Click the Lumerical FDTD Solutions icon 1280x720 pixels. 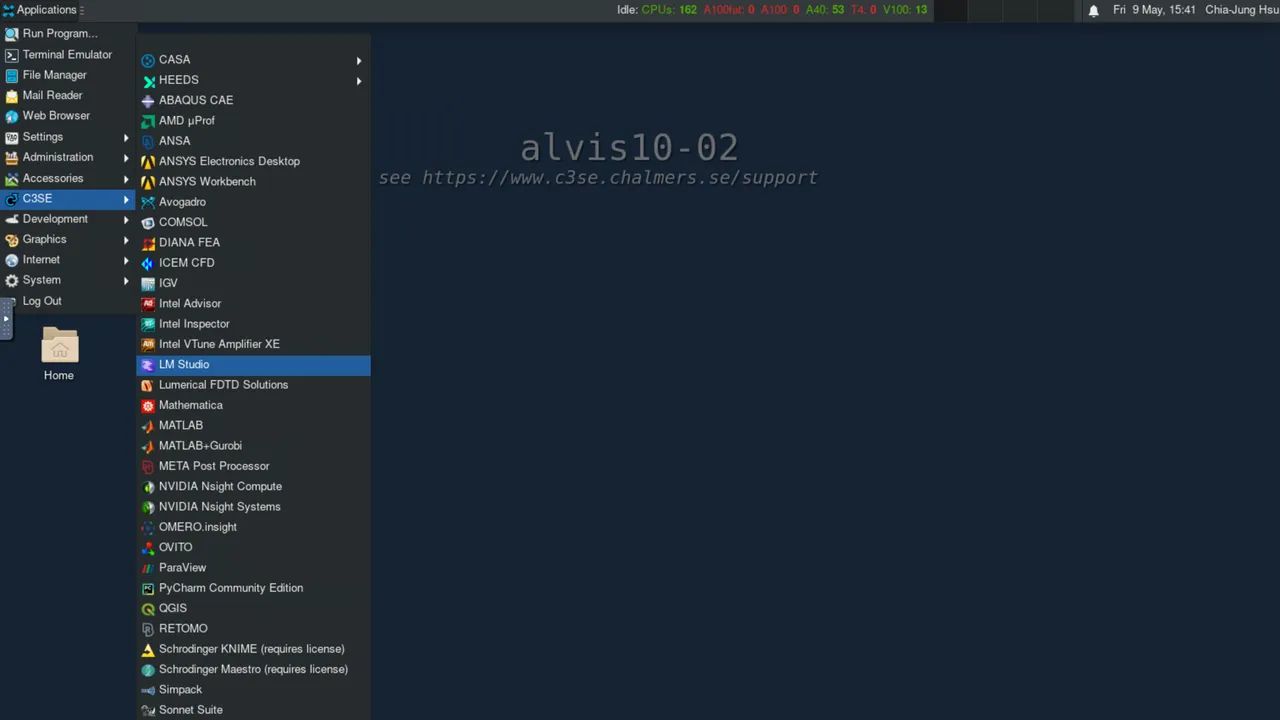tap(148, 385)
